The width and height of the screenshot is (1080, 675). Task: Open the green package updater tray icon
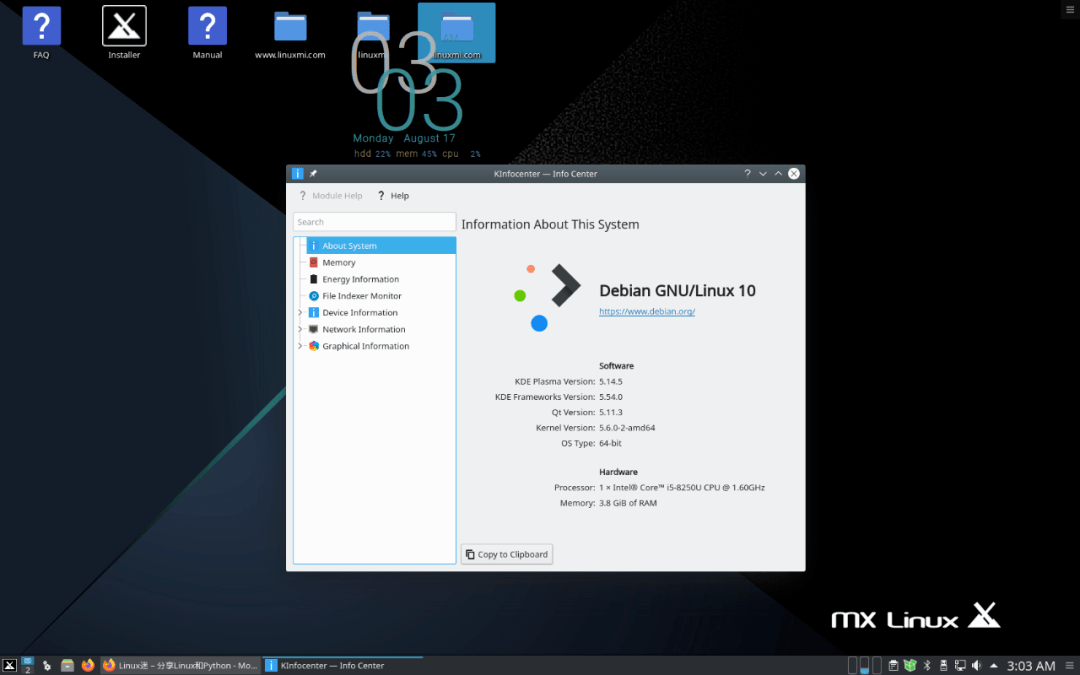(x=910, y=665)
